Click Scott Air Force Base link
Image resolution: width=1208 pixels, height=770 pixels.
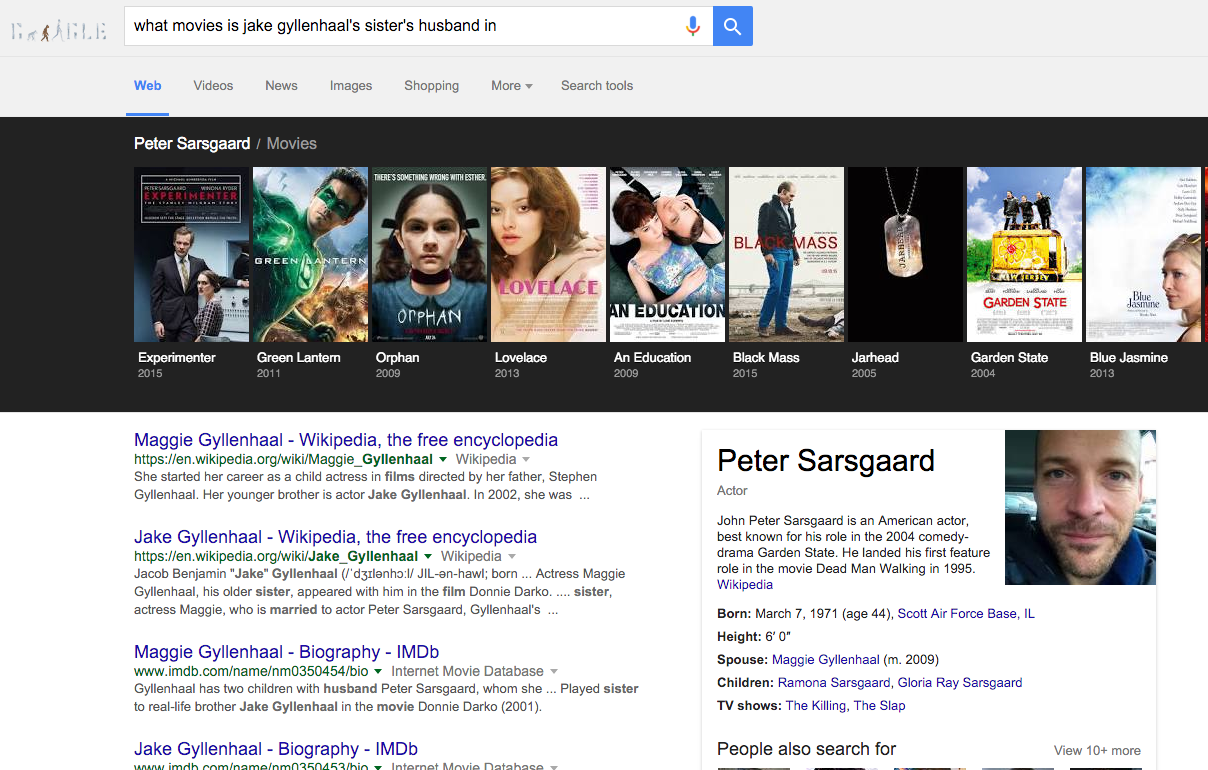(x=957, y=614)
